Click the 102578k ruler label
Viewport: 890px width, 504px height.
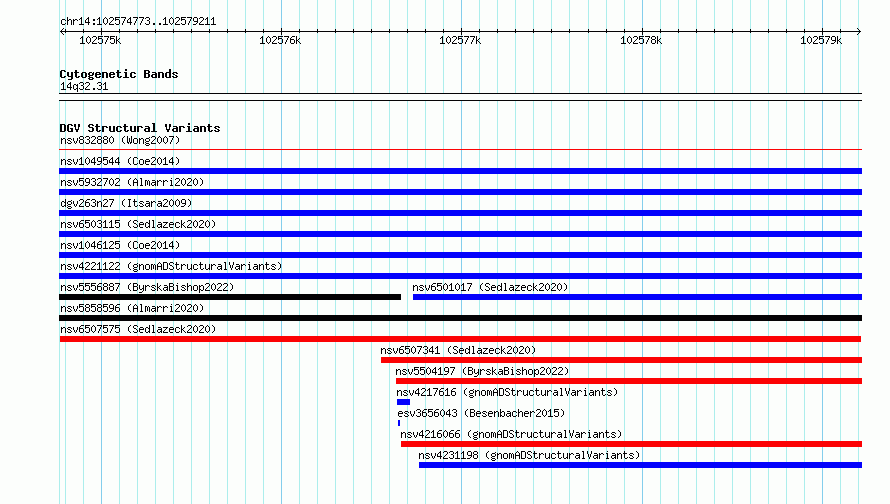pyautogui.click(x=641, y=40)
